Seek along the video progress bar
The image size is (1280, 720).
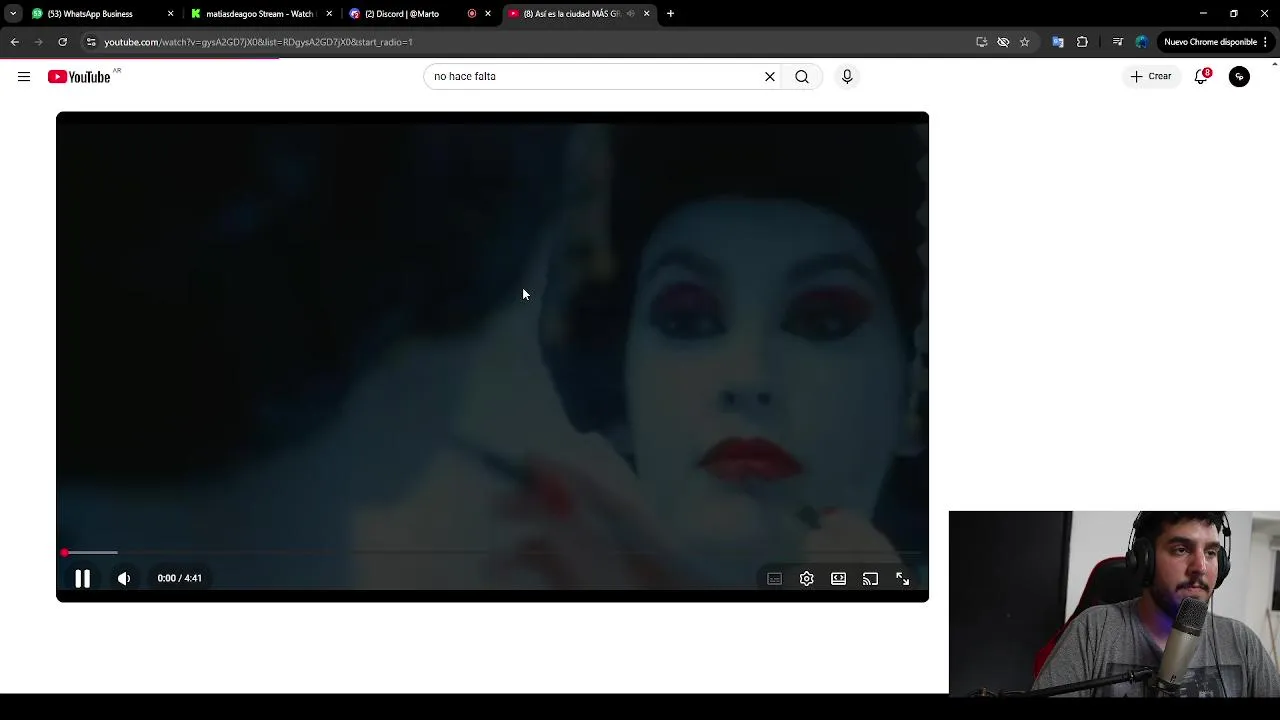click(x=492, y=552)
